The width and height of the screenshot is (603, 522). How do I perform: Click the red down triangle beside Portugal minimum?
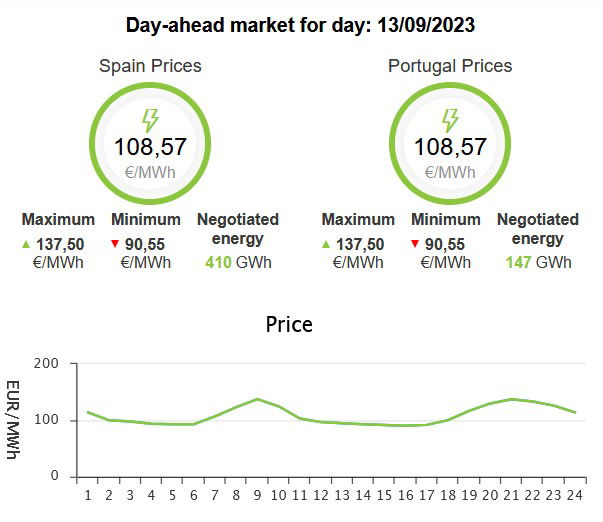click(415, 243)
